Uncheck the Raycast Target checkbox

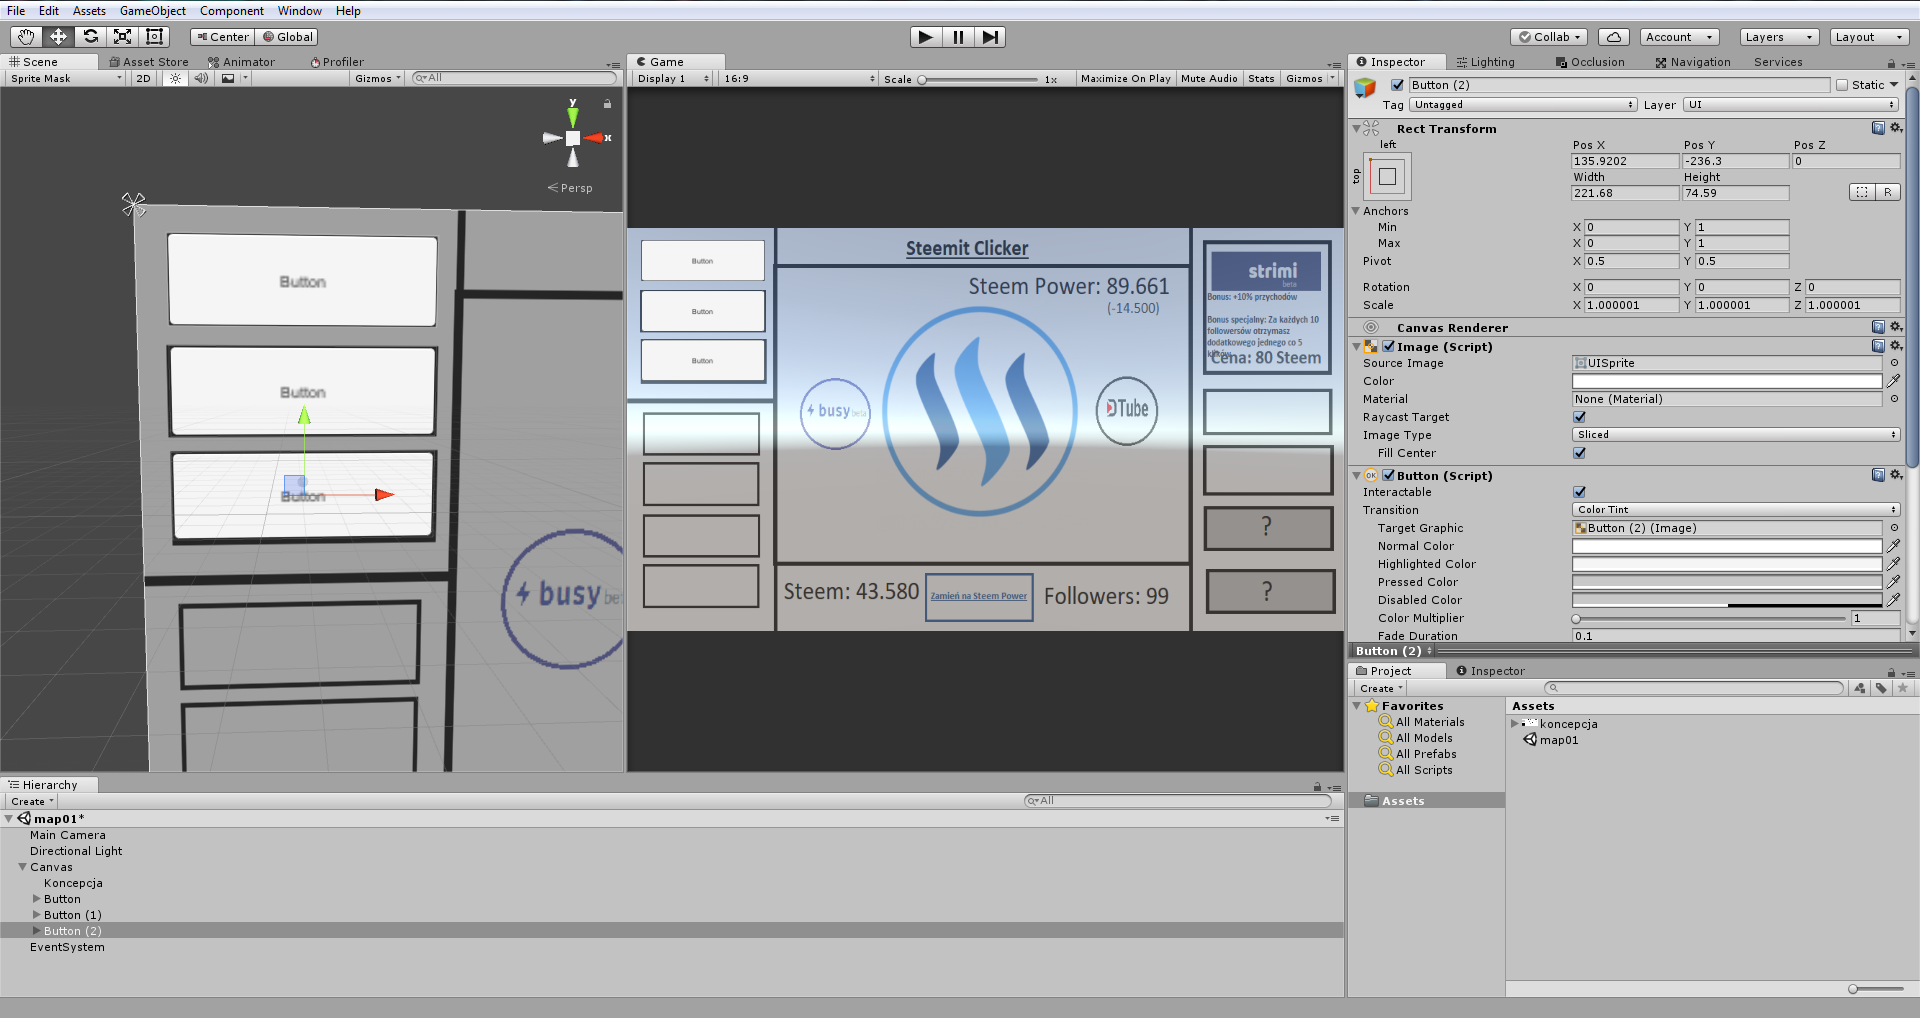[x=1579, y=417]
